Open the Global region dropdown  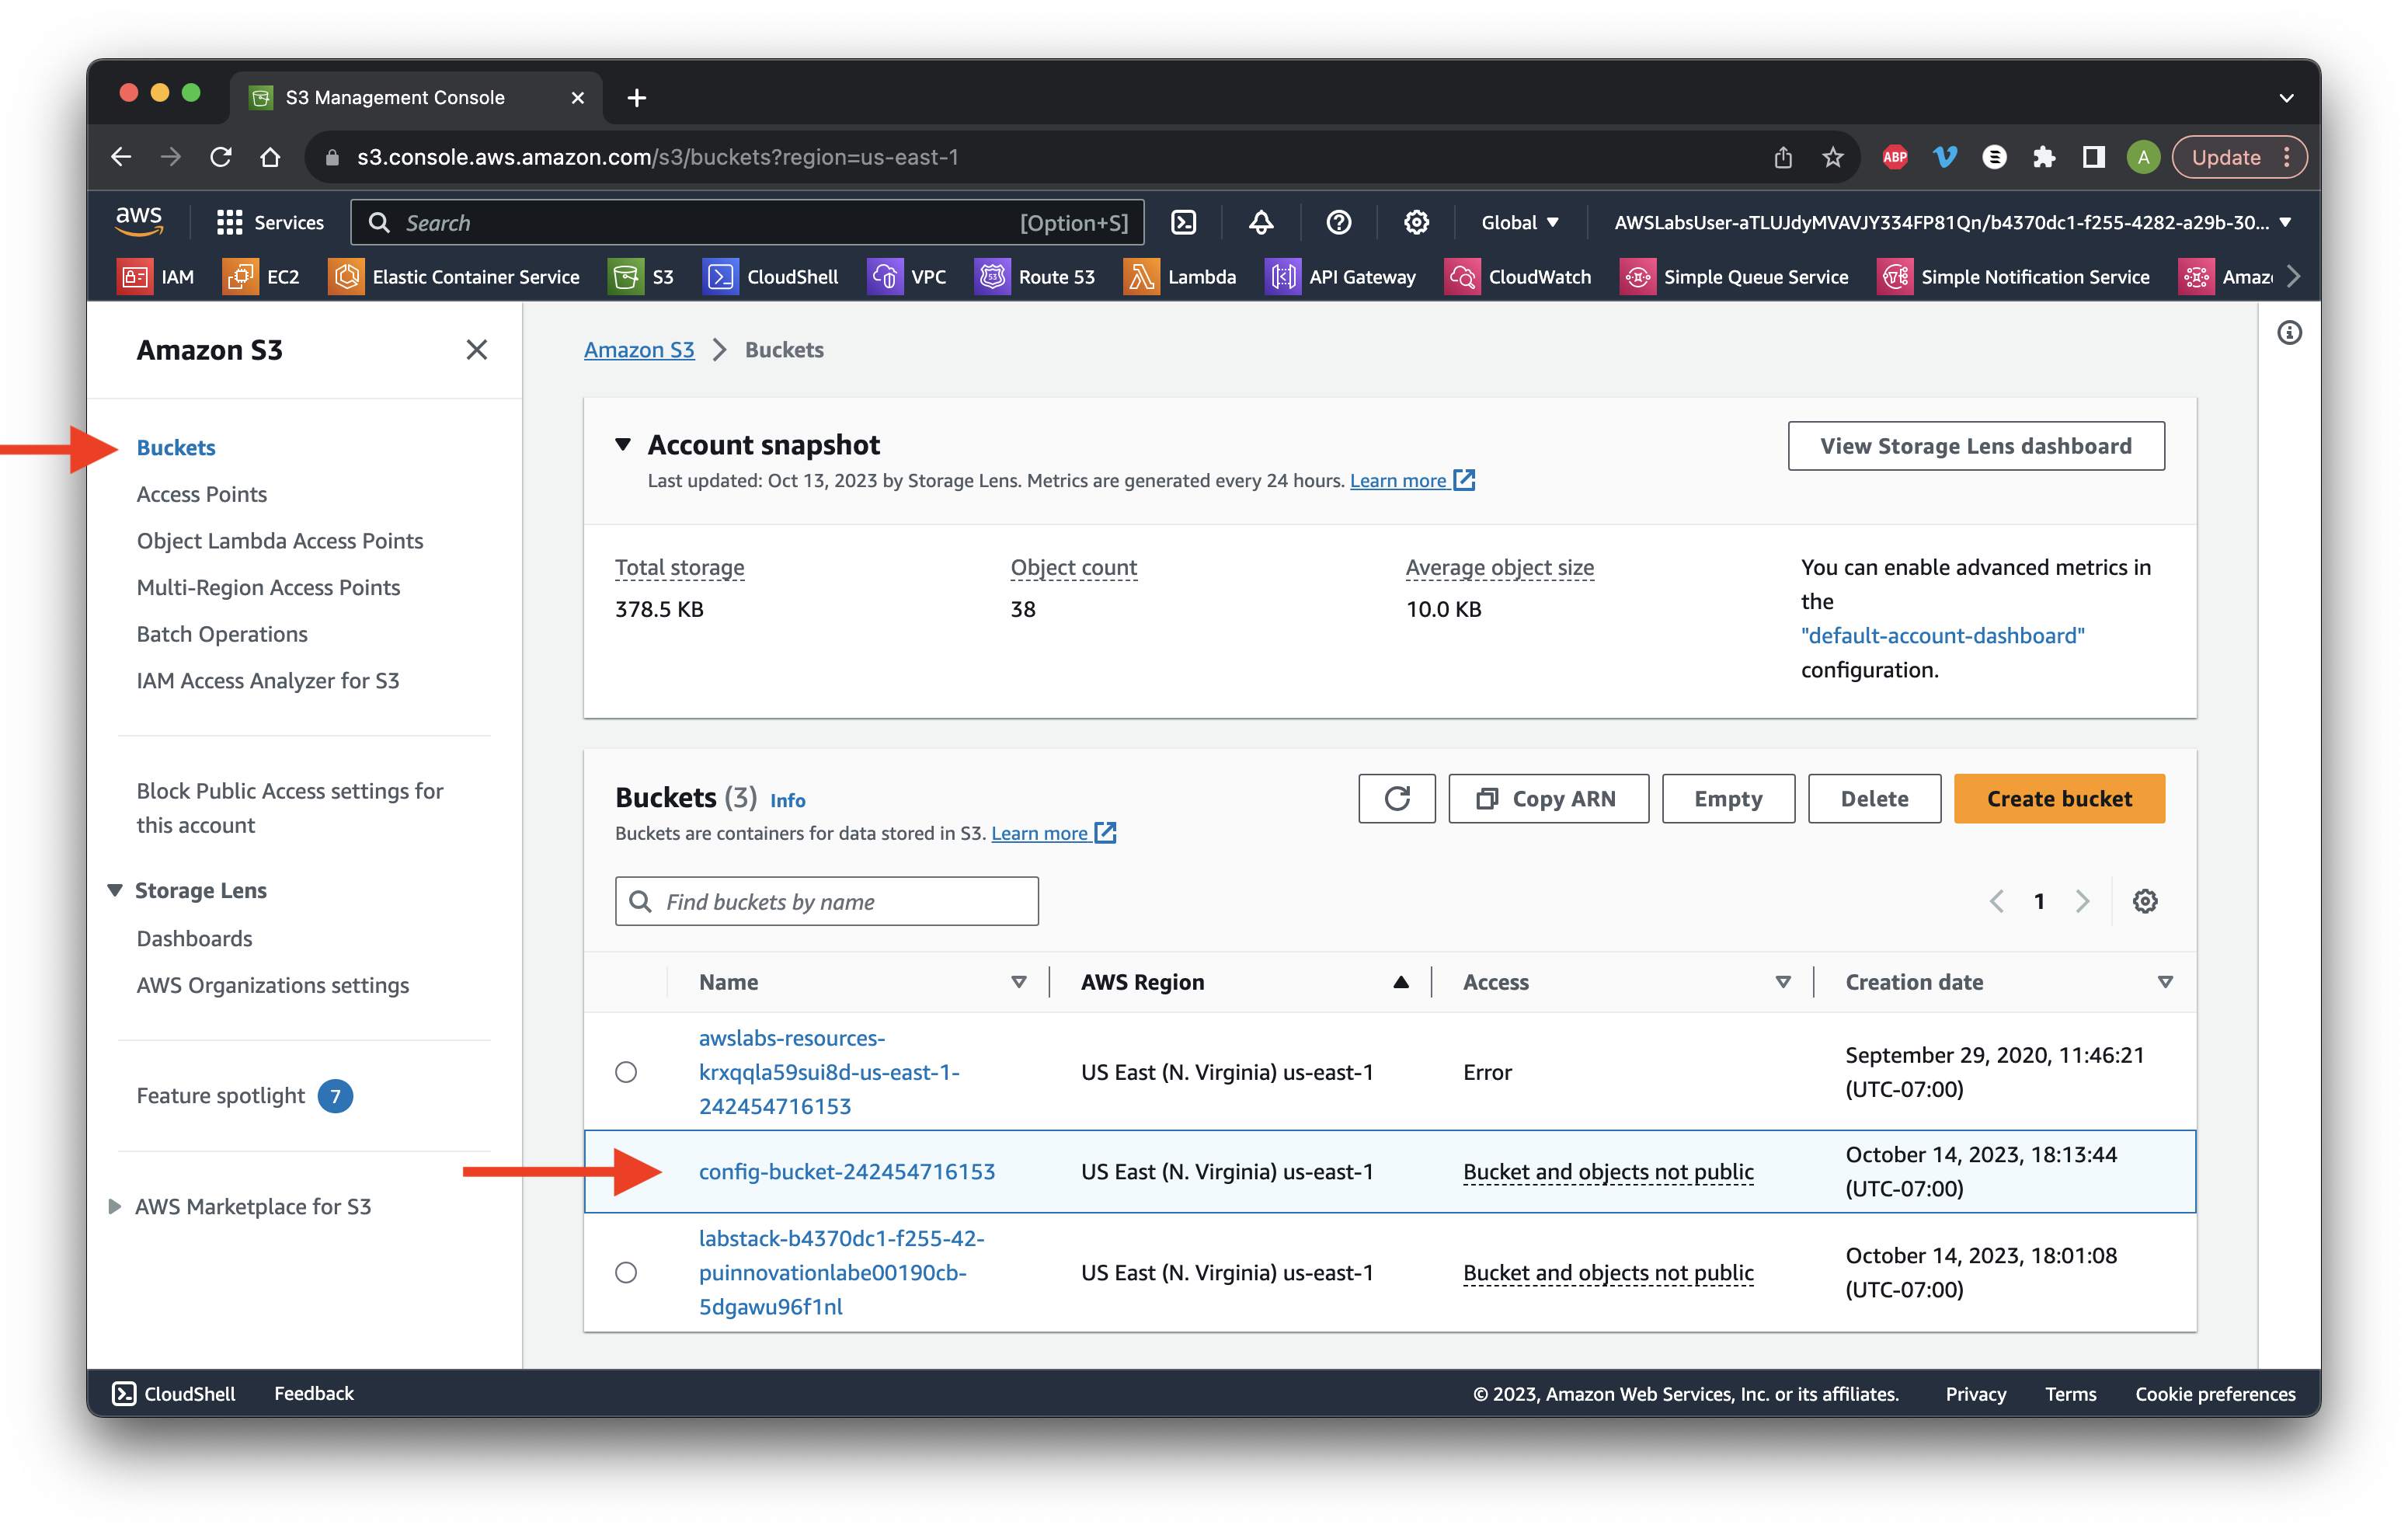(1519, 222)
